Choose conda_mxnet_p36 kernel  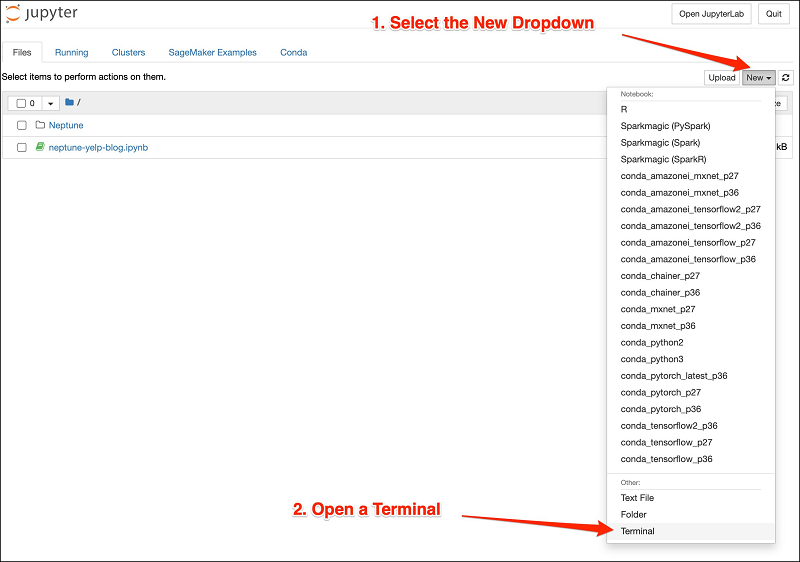pyautogui.click(x=691, y=326)
